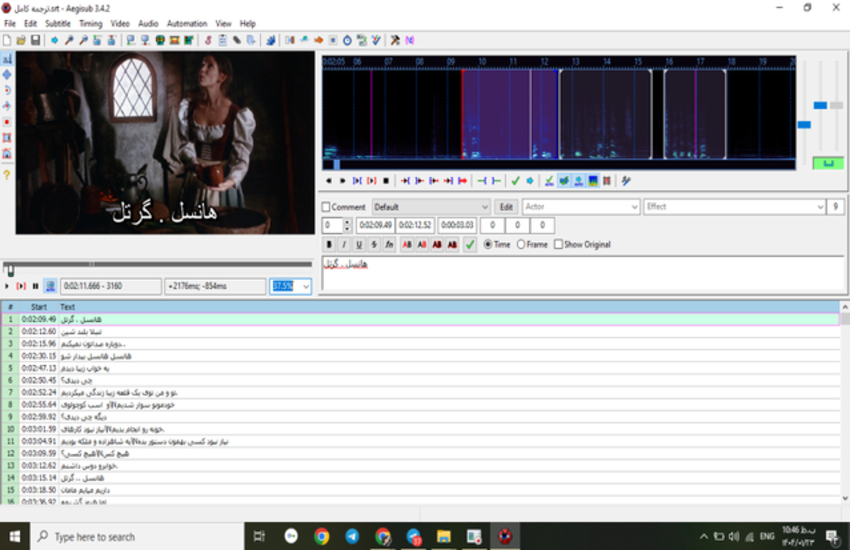Click the Underline formatting button
This screenshot has height=550, width=850.
tap(359, 245)
